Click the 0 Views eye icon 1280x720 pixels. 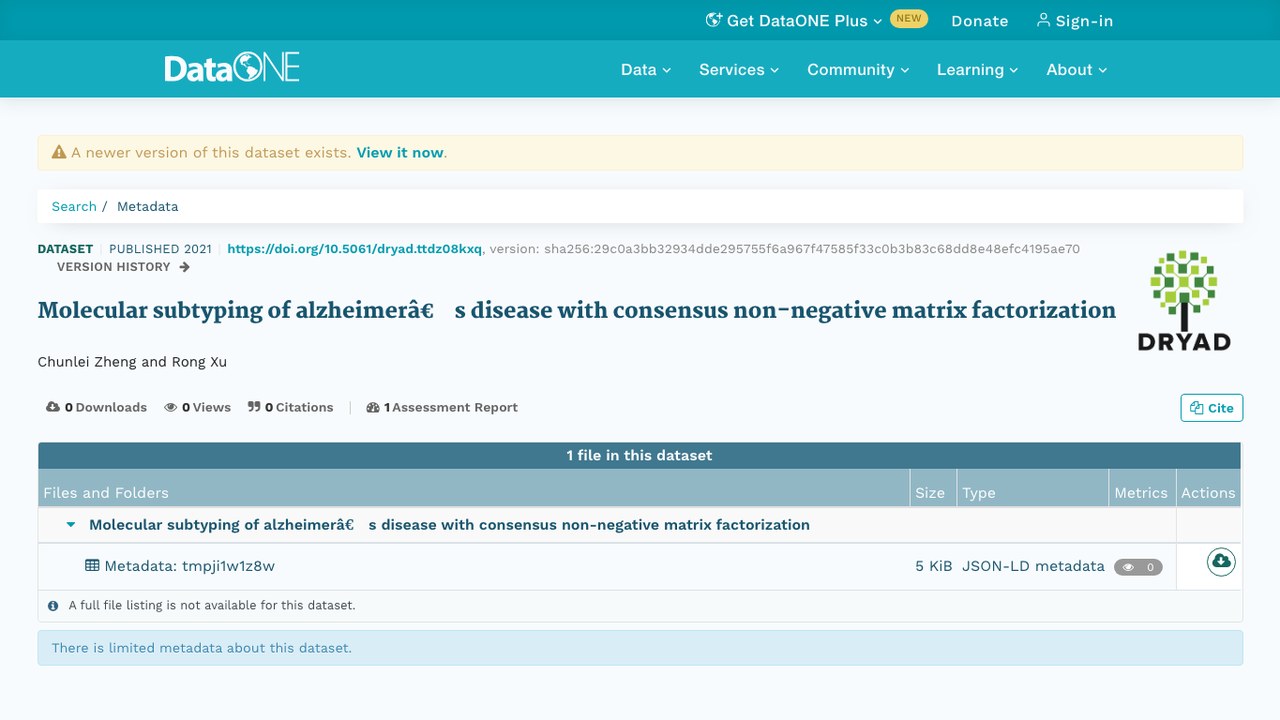[x=171, y=407]
